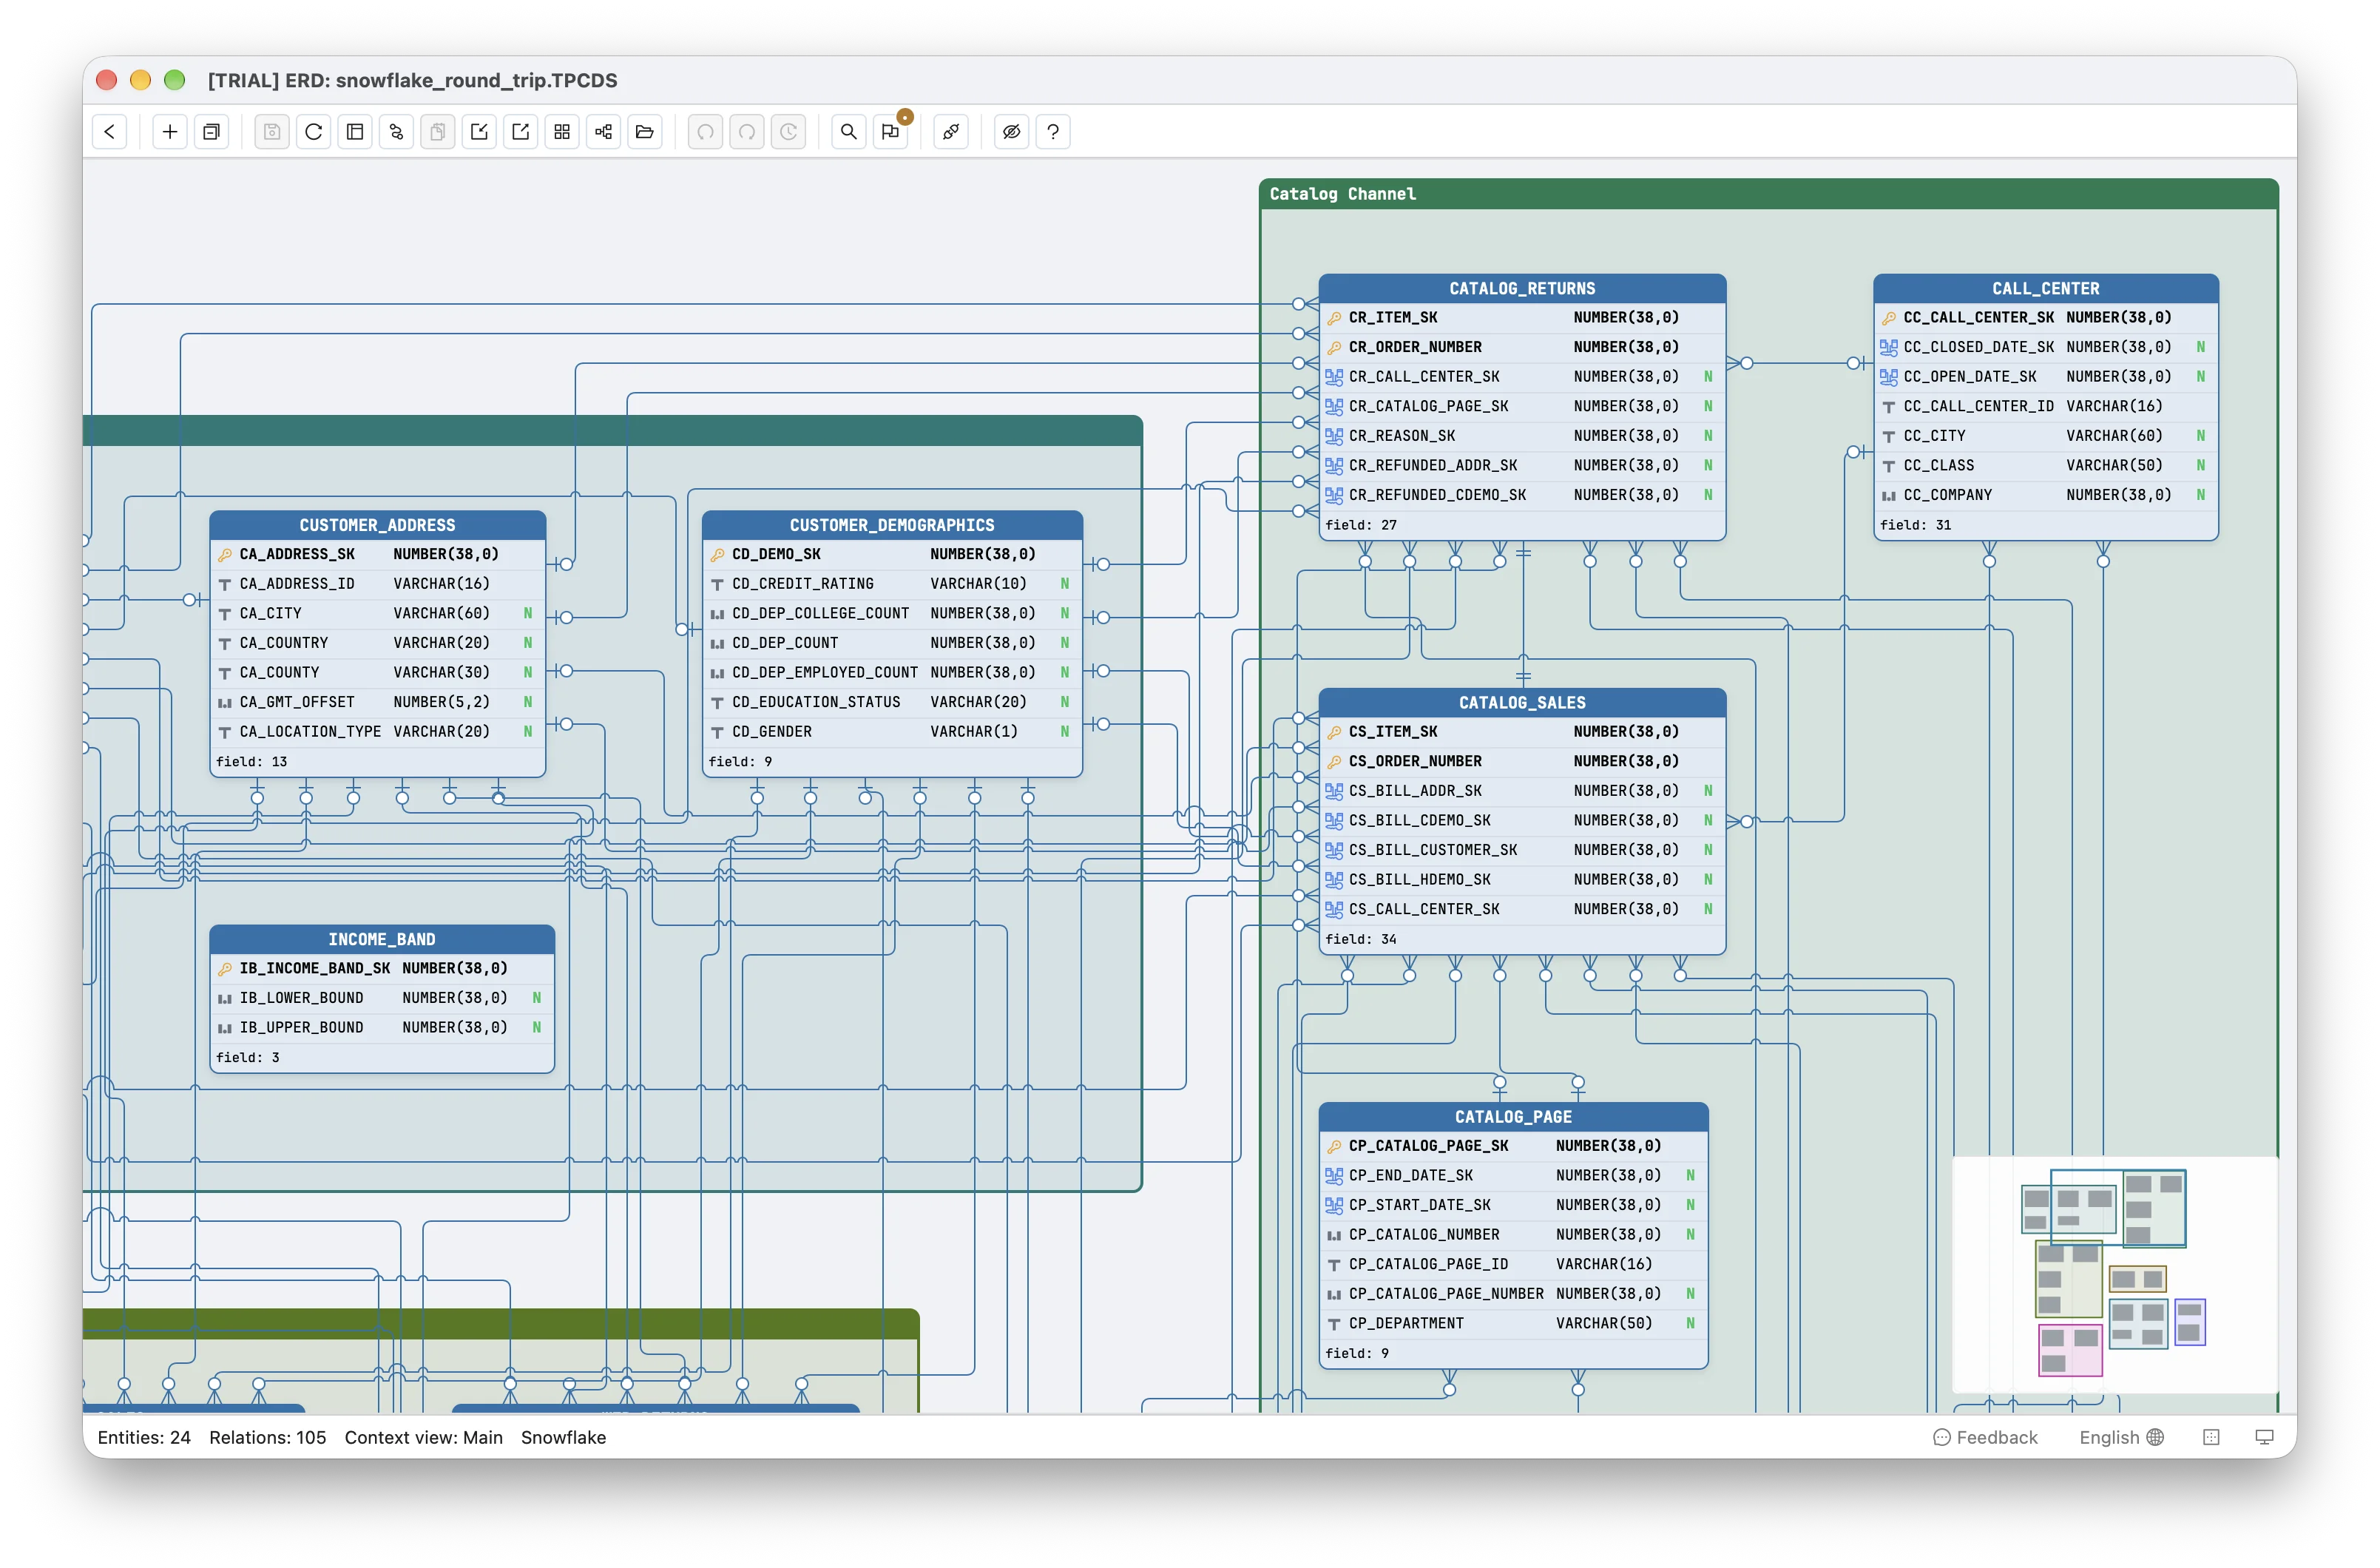Open the grid arrangement icon
The height and width of the screenshot is (1568, 2380).
(562, 131)
